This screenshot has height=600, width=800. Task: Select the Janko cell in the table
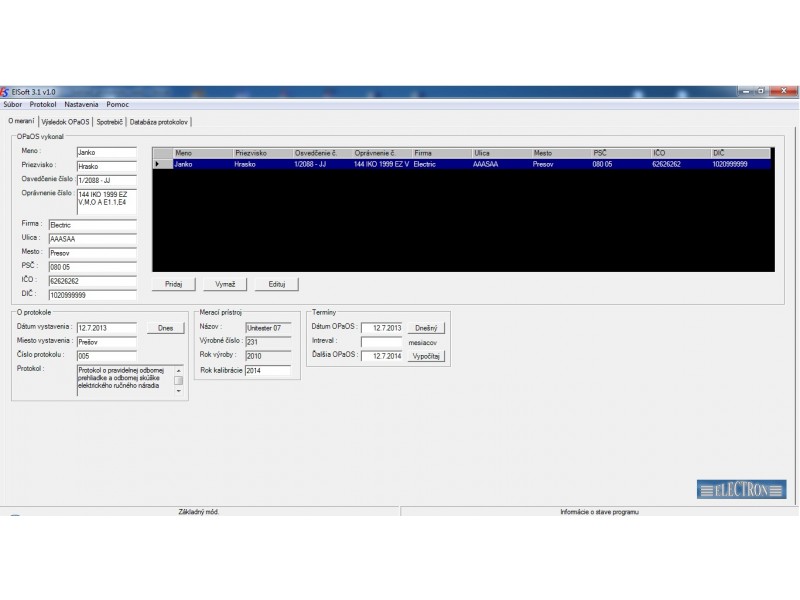pyautogui.click(x=203, y=164)
